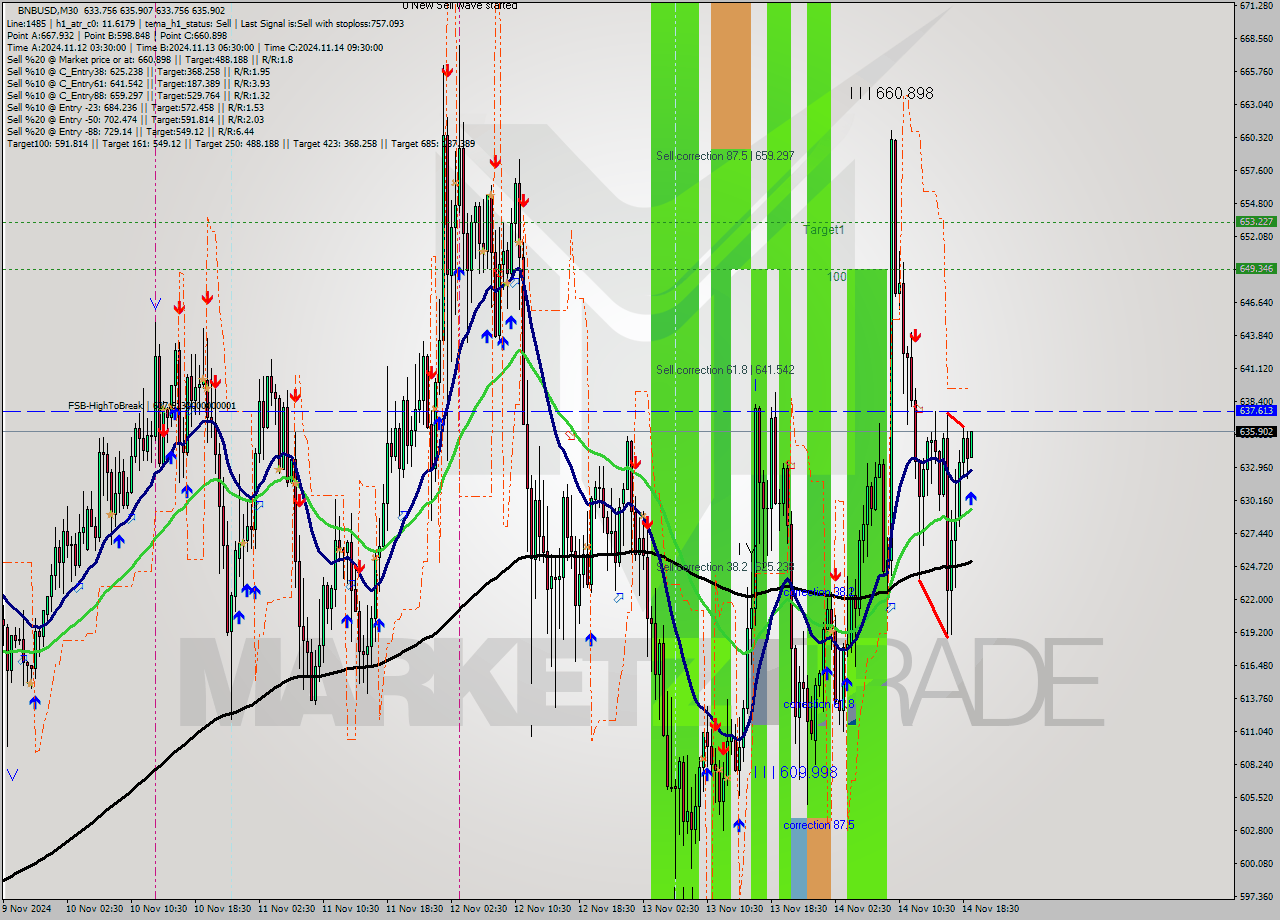Click the '0 New Sell wave started' text
This screenshot has width=1280, height=920.
coord(460,5)
